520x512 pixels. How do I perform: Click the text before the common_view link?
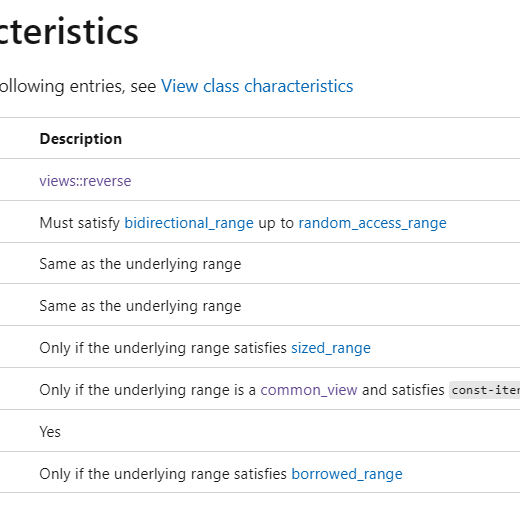click(x=148, y=390)
